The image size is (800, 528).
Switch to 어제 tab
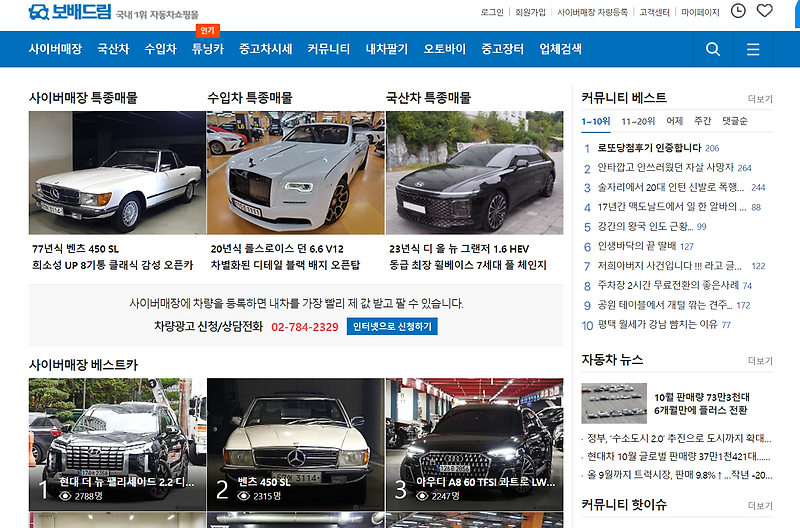674,121
